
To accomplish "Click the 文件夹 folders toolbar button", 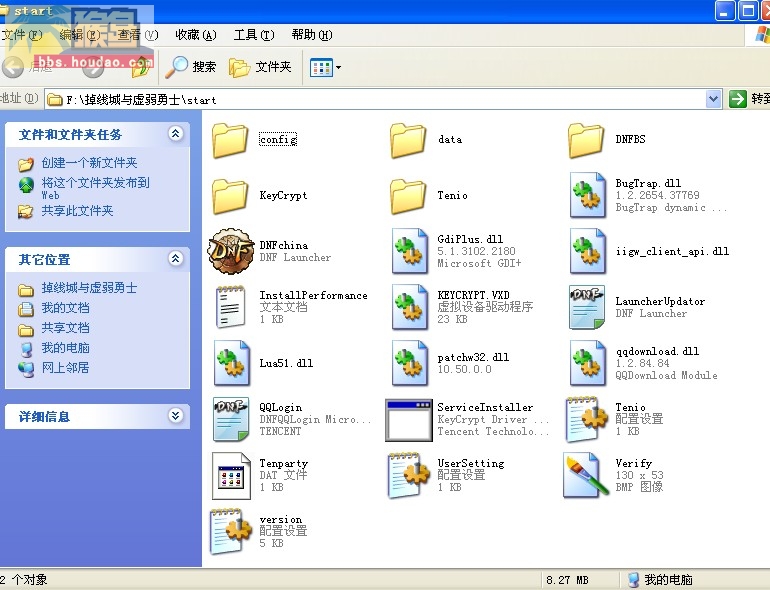I will click(260, 67).
